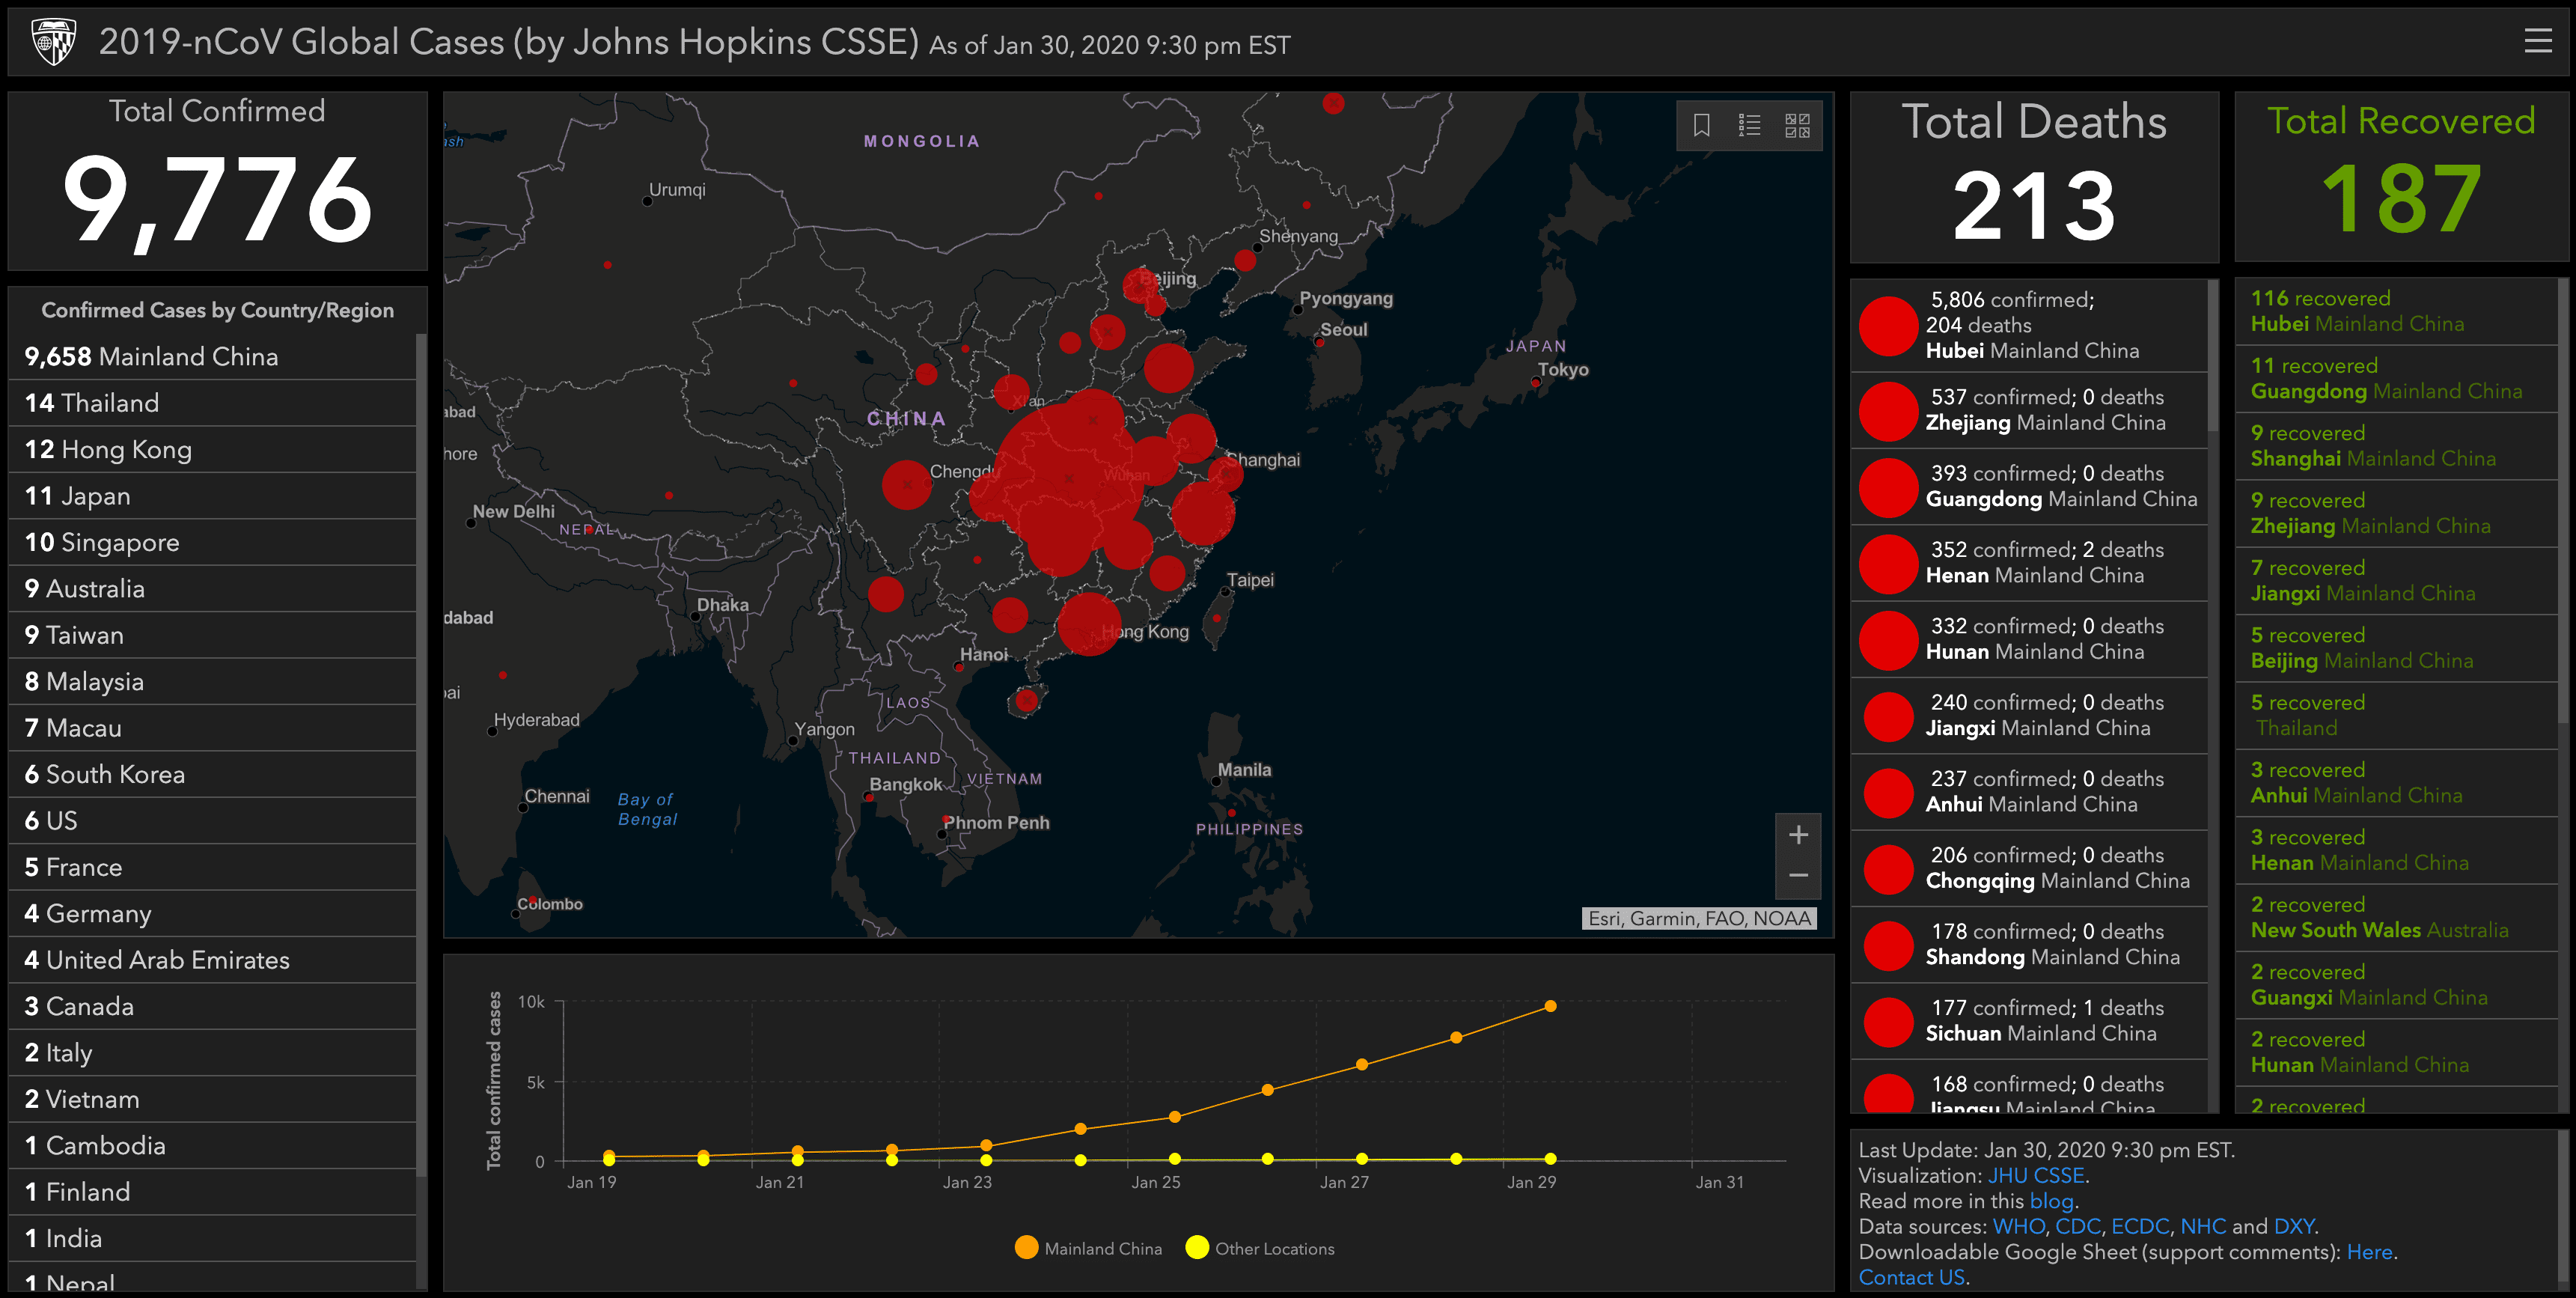The height and width of the screenshot is (1298, 2576).
Task: Select 4 United Arab Emirates row
Action: (x=212, y=960)
